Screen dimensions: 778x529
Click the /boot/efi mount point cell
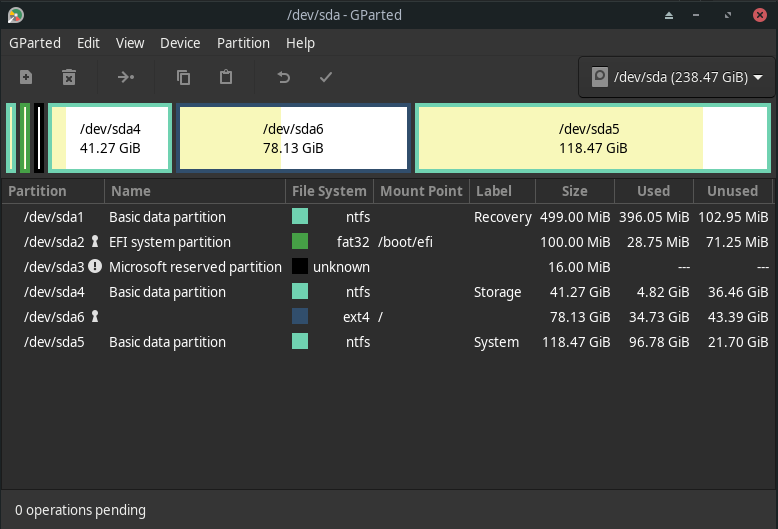tap(405, 242)
